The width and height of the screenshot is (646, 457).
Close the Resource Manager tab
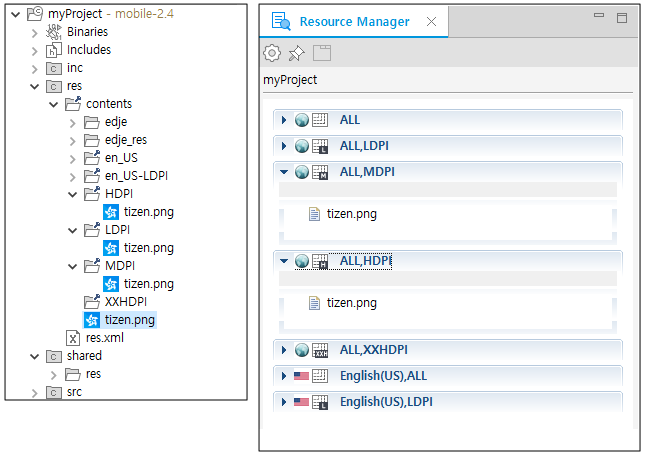pyautogui.click(x=431, y=22)
